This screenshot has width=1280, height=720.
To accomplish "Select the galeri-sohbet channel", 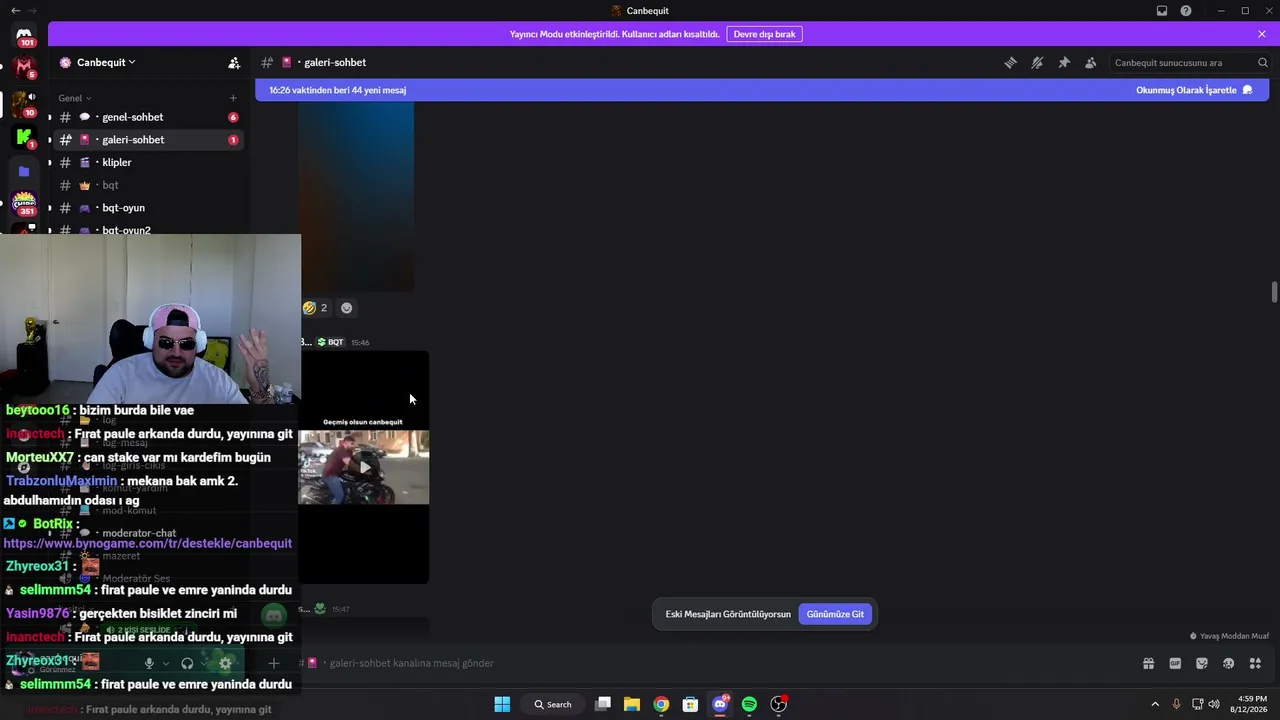I will click(146, 140).
